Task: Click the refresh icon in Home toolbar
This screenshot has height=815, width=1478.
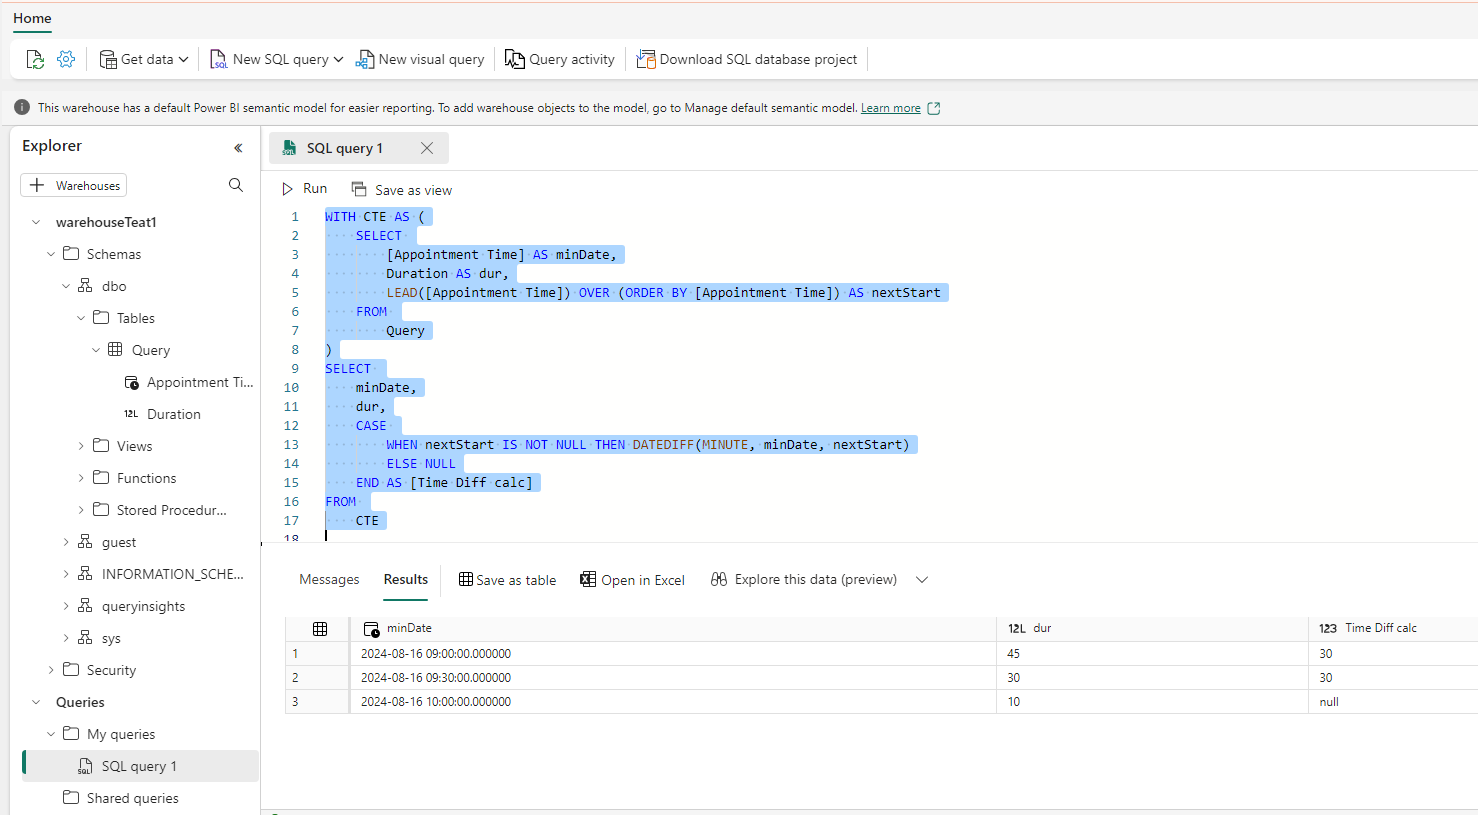Action: [35, 60]
